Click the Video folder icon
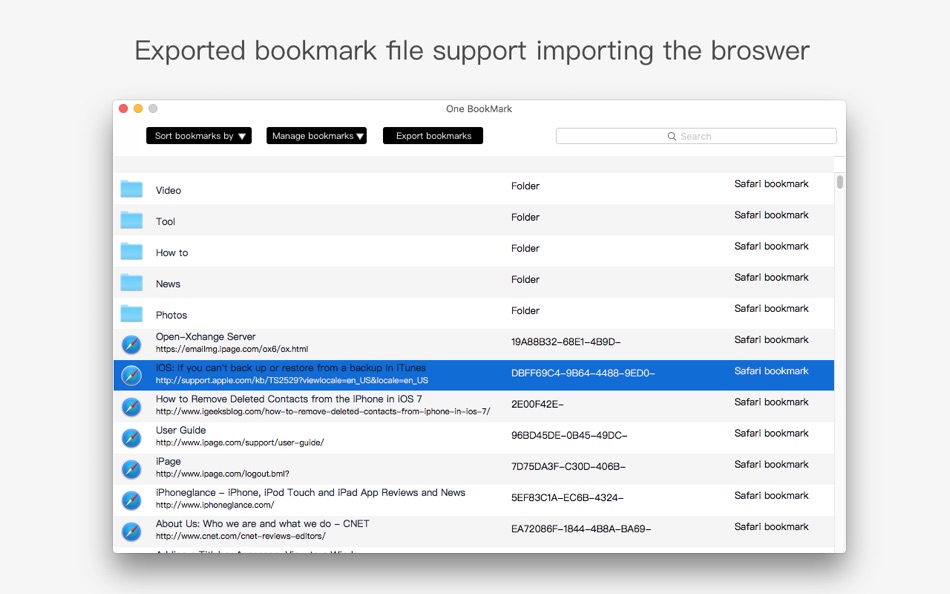Viewport: 950px width, 594px height. click(131, 189)
